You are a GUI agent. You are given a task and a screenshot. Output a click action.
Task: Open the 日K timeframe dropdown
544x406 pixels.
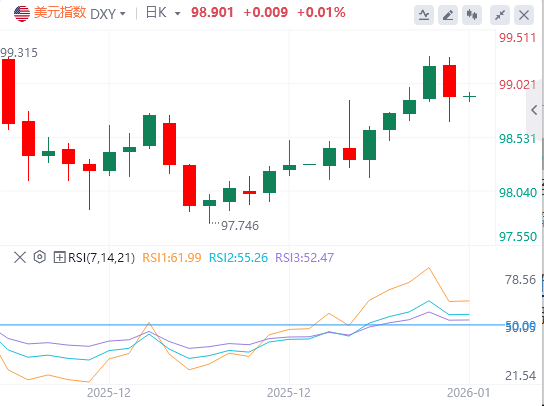(163, 13)
